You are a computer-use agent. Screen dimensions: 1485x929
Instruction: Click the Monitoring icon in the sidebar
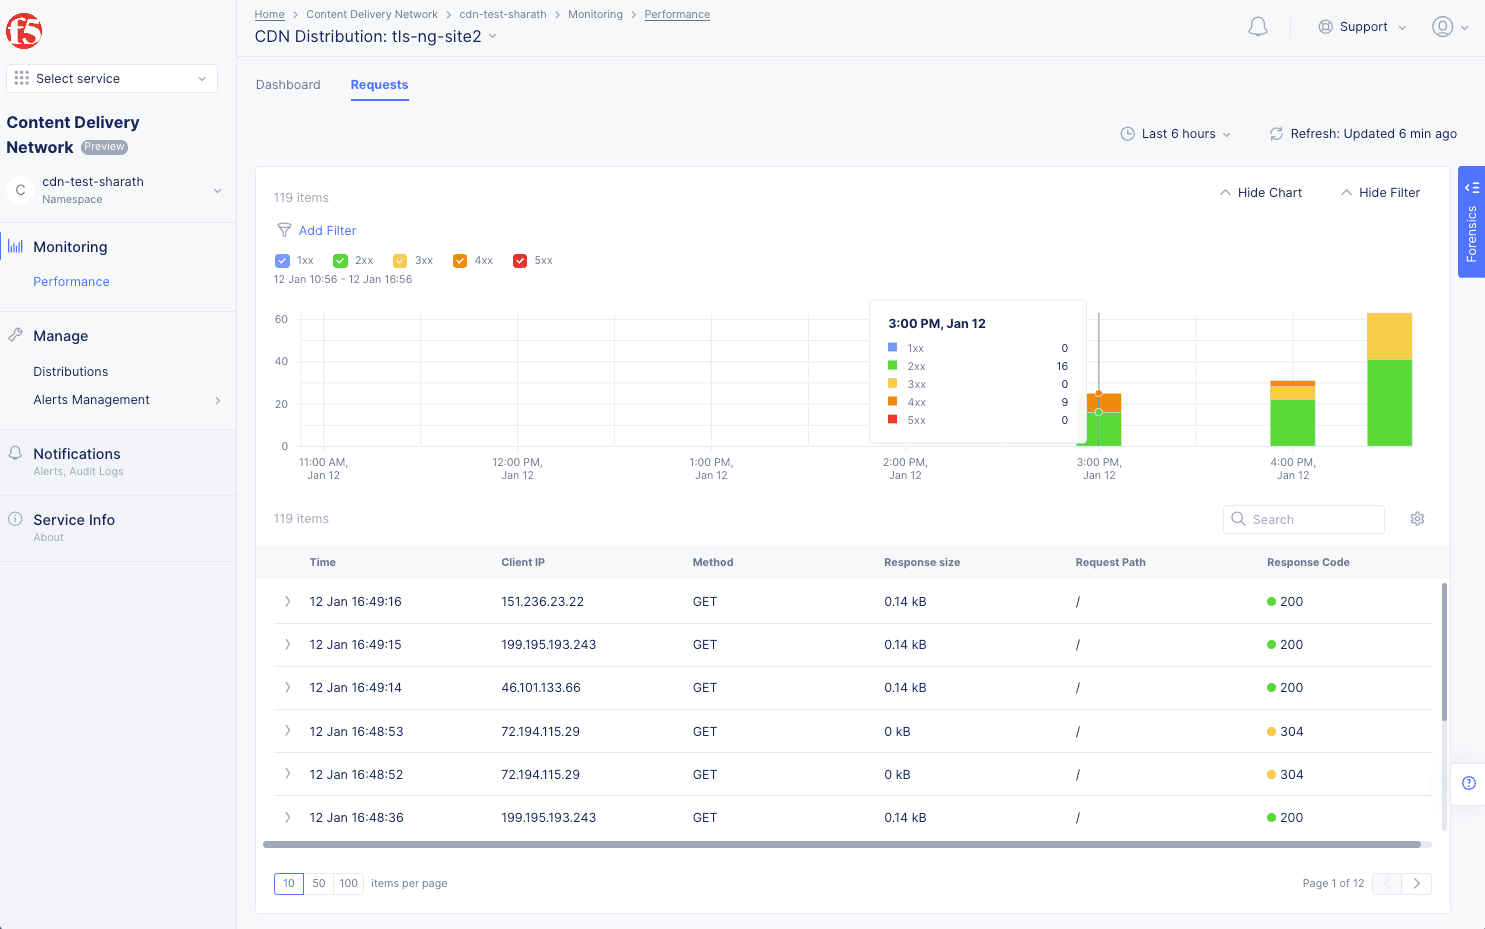14,246
